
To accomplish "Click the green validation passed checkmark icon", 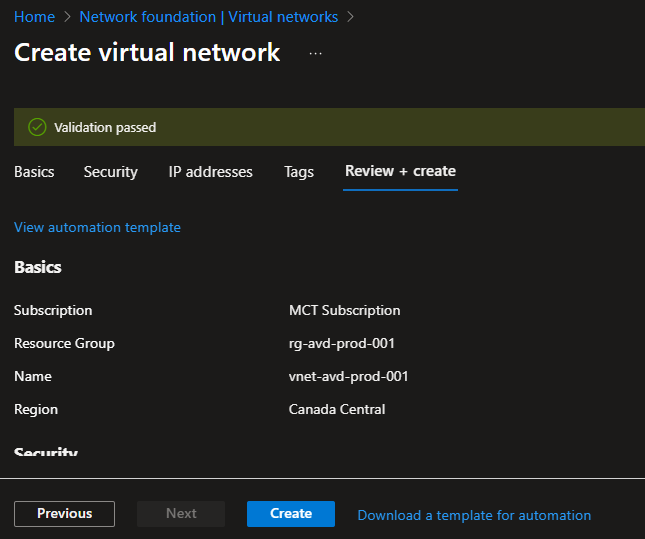I will (37, 127).
